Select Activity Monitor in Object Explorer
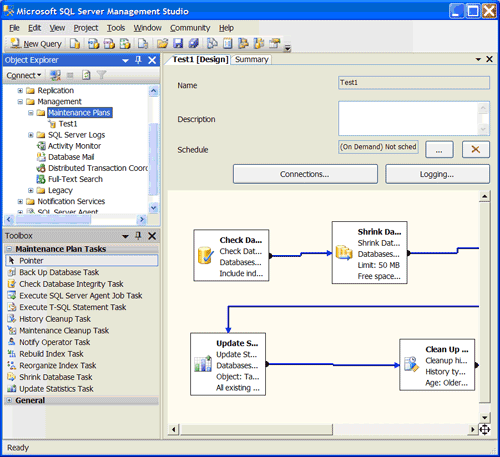 click(74, 146)
